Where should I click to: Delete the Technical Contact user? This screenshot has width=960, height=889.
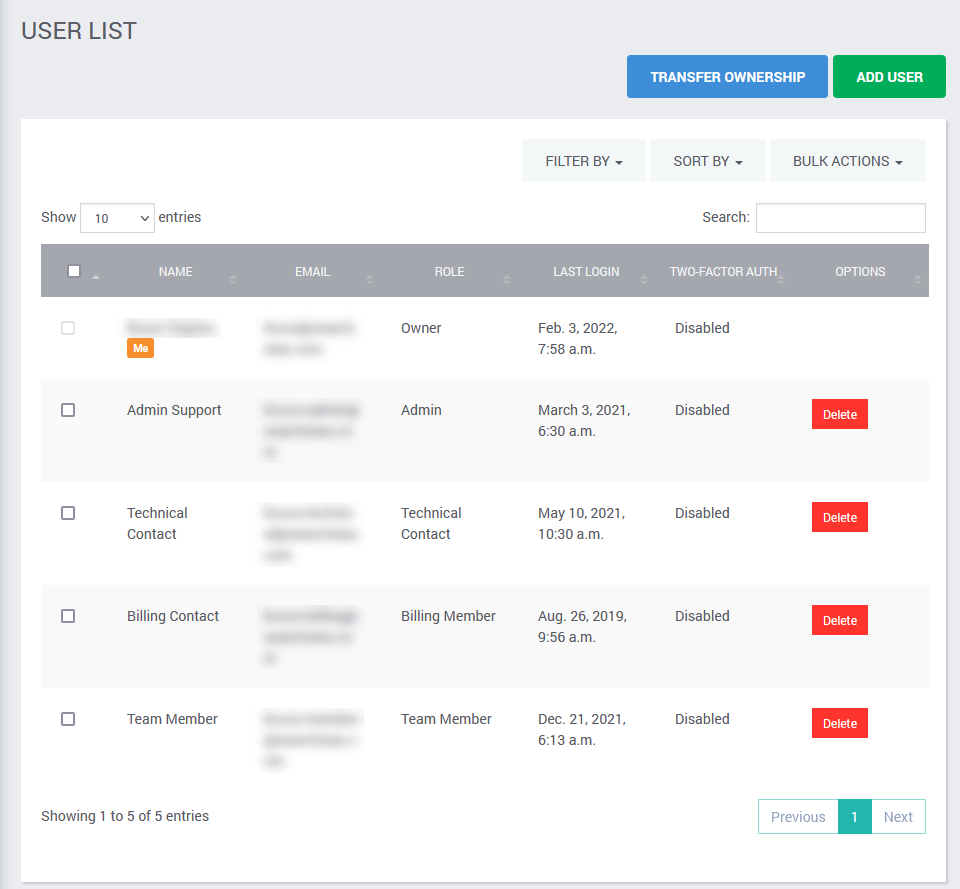[839, 517]
